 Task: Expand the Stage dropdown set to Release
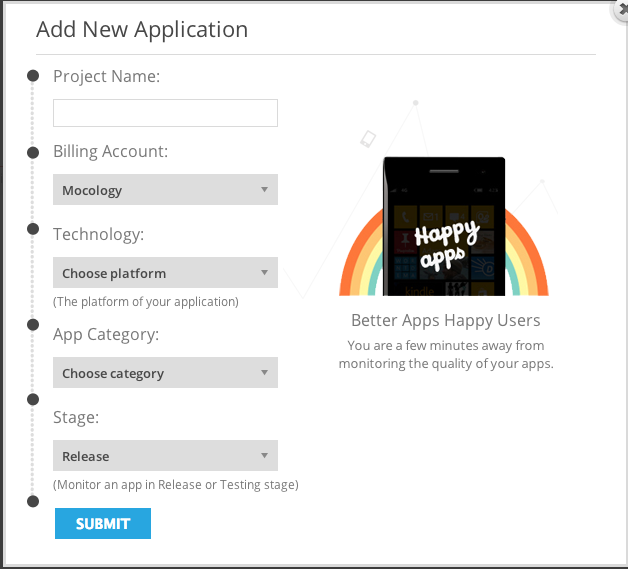(x=165, y=456)
